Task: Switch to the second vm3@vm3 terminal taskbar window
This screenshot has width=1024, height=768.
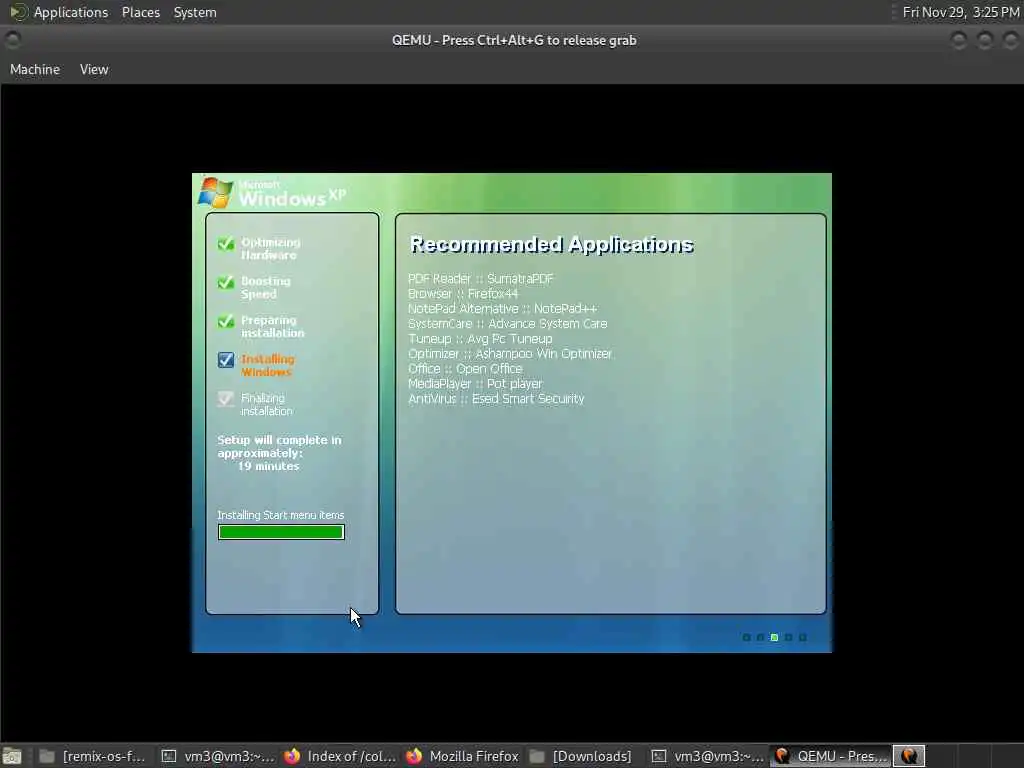Action: 708,756
